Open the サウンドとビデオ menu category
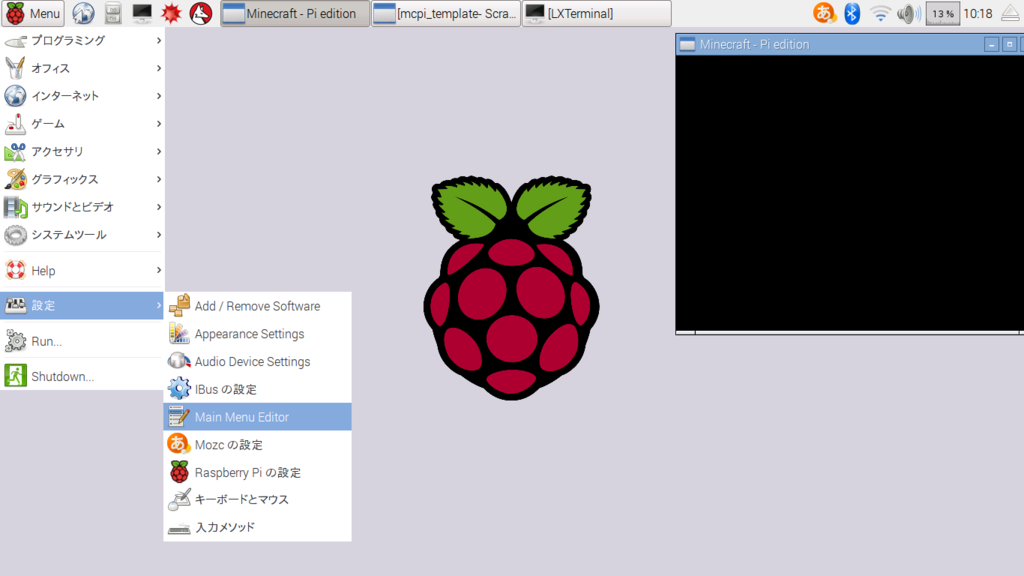 (x=82, y=207)
